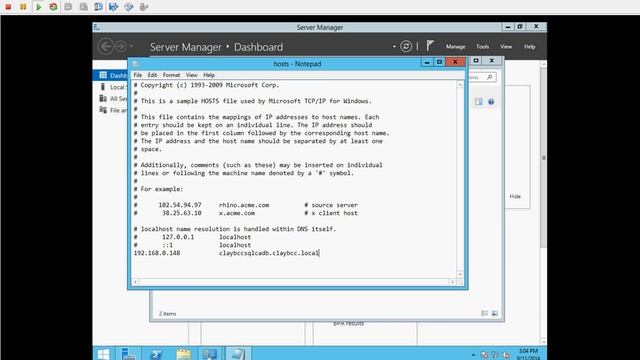This screenshot has width=640, height=360.
Task: Open Notepad Edit menu
Action: [x=152, y=75]
